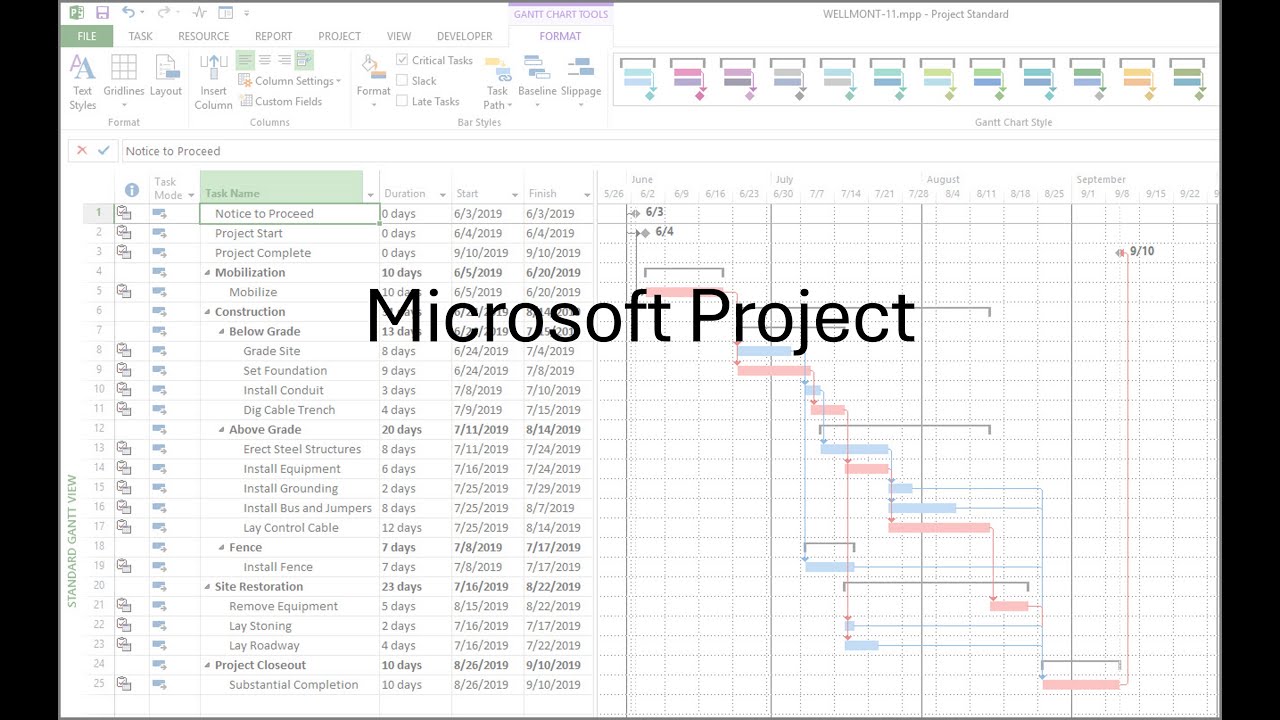
Task: Switch to the REPORT ribbon tab
Action: click(x=273, y=36)
